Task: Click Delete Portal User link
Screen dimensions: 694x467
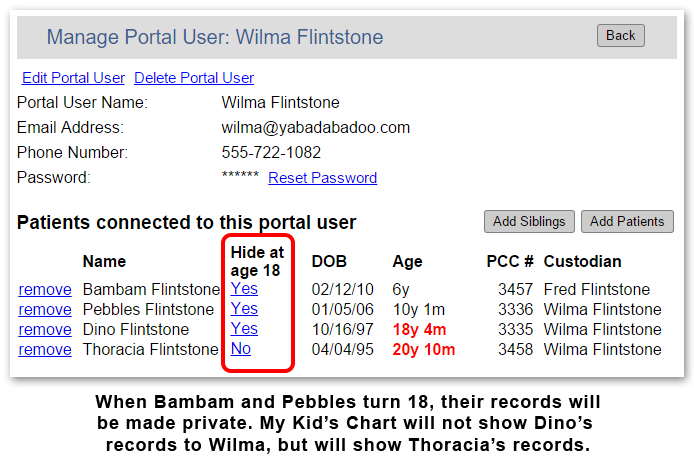Action: point(194,78)
